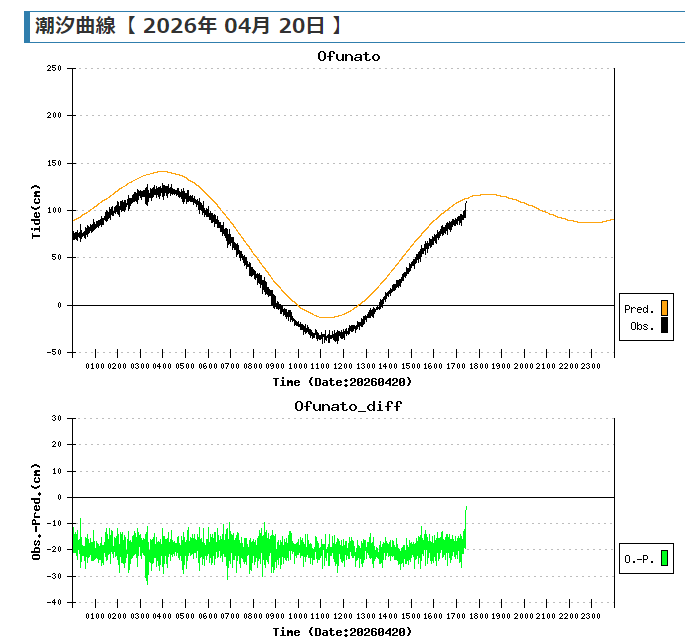The height and width of the screenshot is (640, 685).
Task: Click the green spike ending the diff curve
Action: point(466,510)
